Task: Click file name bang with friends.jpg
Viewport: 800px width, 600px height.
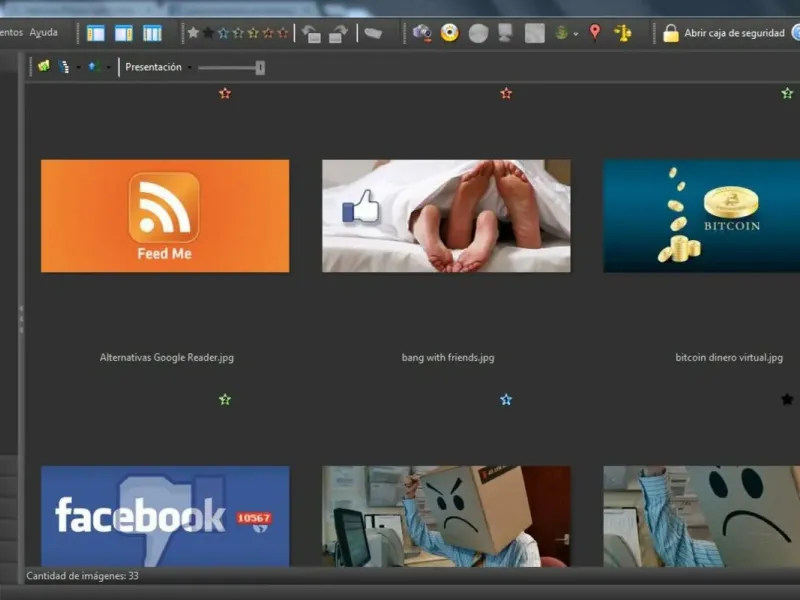Action: 448,358
